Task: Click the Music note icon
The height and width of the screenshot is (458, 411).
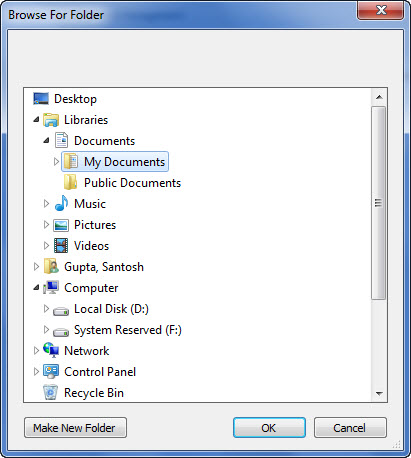Action: coord(61,203)
